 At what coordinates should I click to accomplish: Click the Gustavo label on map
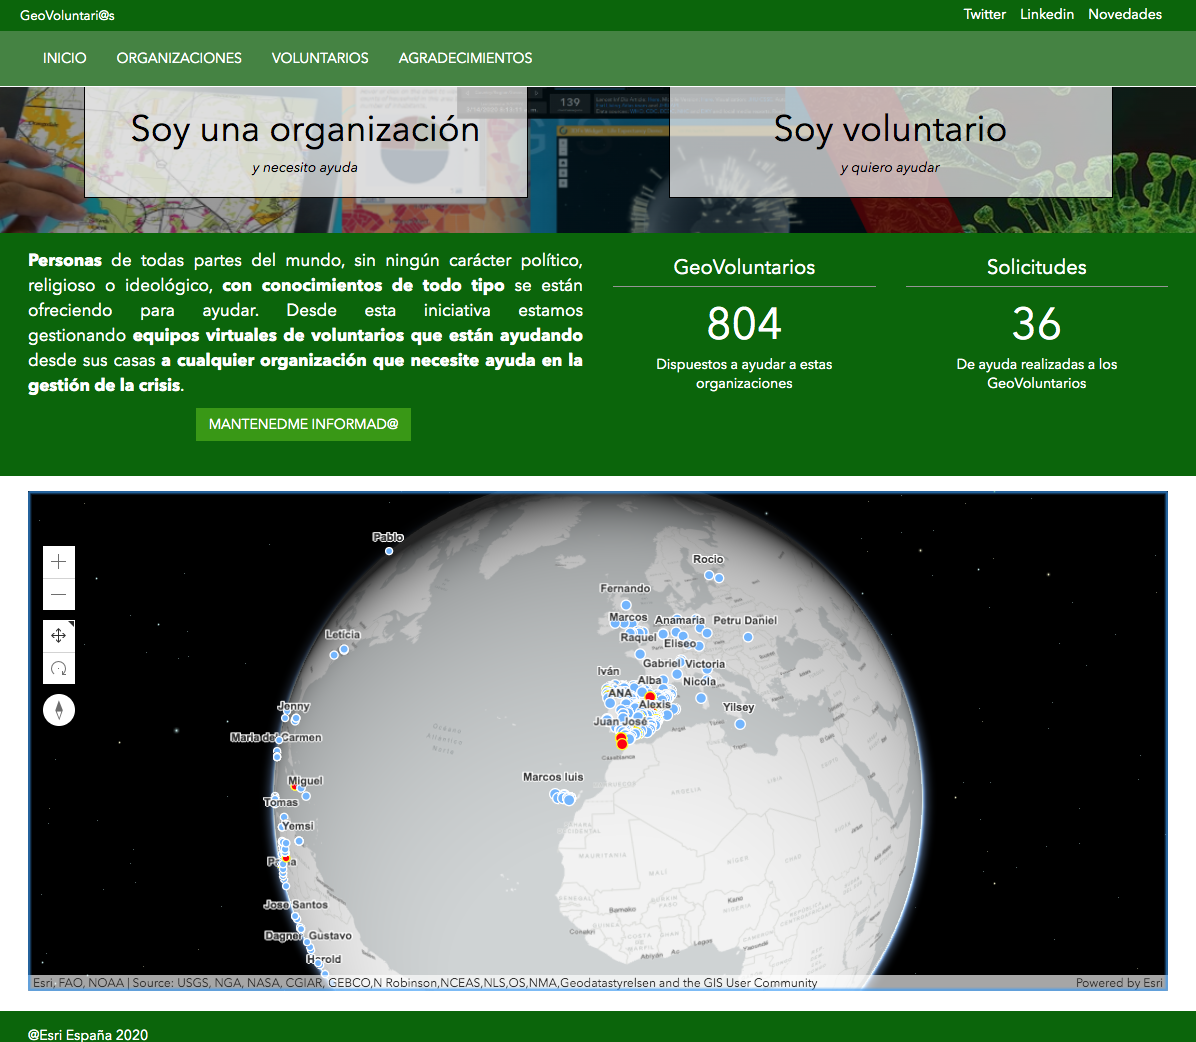[330, 935]
